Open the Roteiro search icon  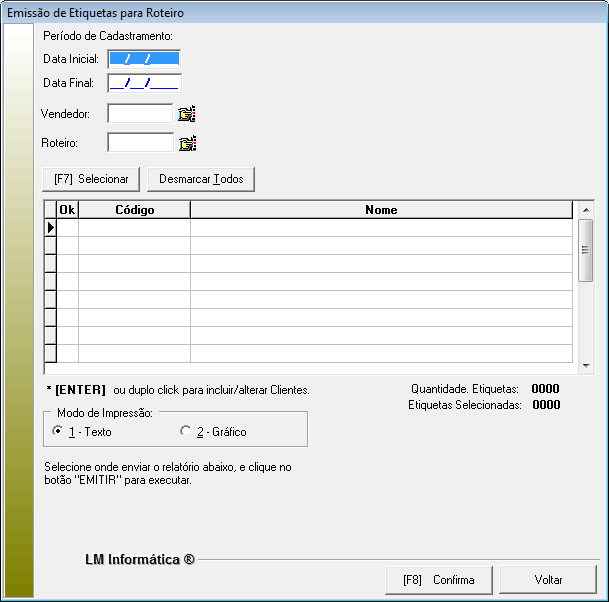pyautogui.click(x=187, y=144)
